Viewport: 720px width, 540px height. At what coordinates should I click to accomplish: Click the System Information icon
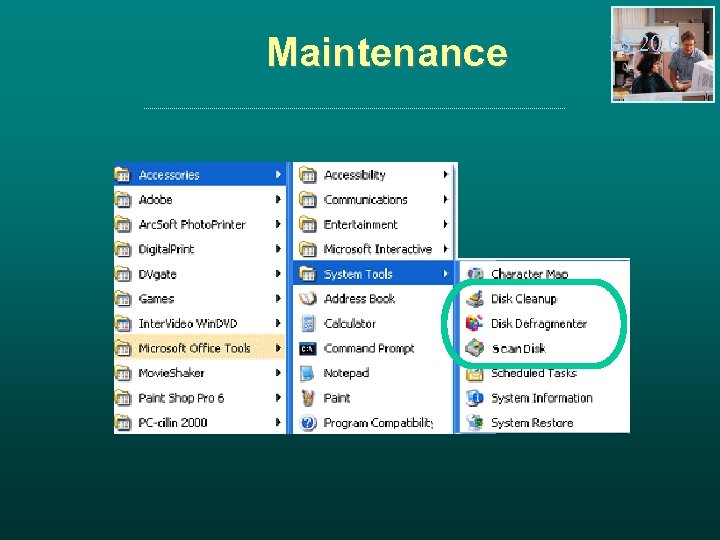click(474, 398)
